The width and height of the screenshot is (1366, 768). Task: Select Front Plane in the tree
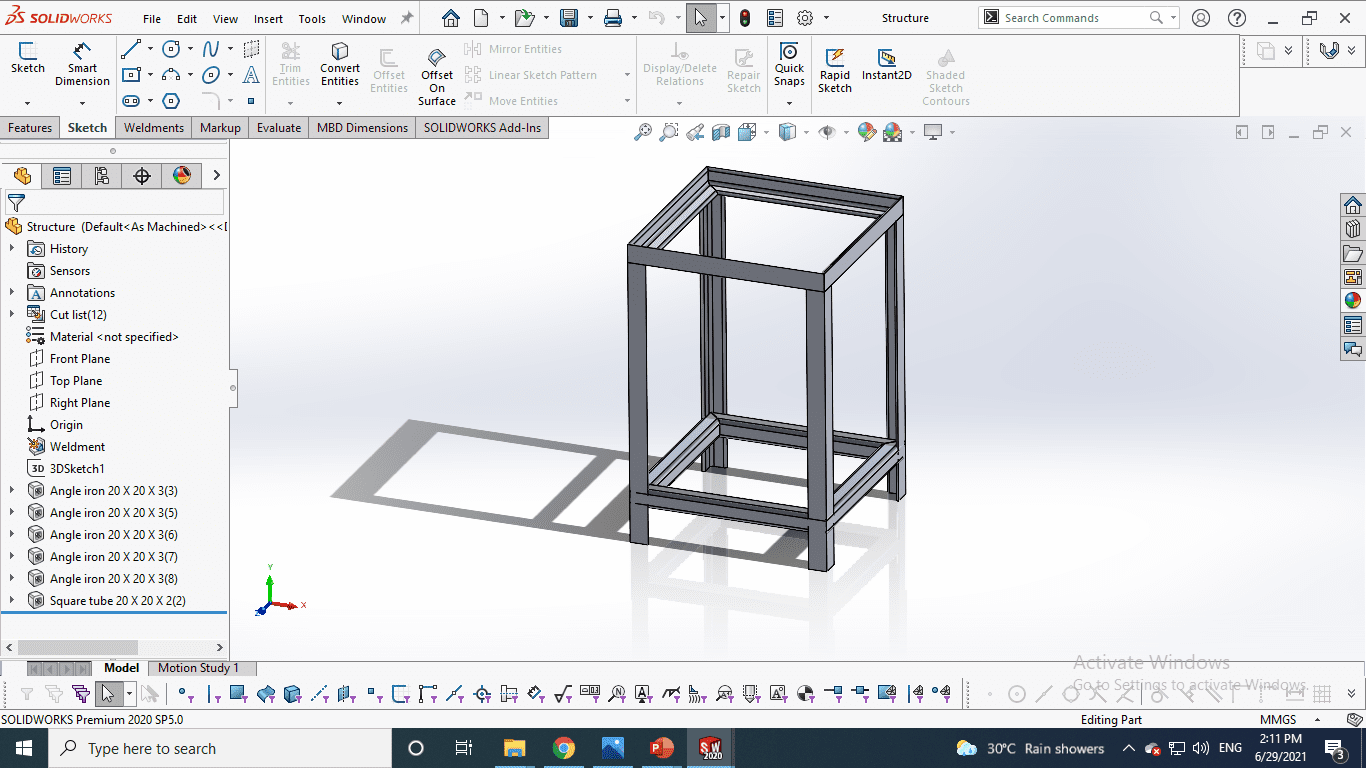point(80,359)
